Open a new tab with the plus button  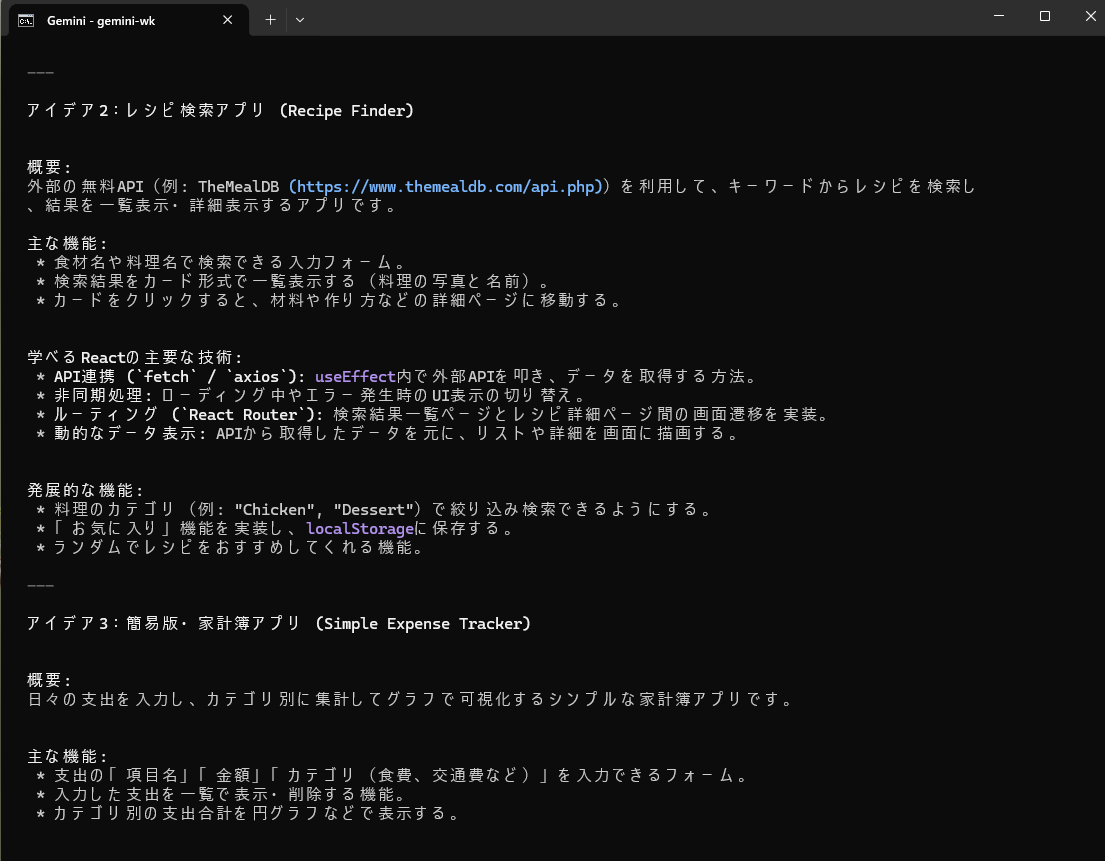point(270,19)
